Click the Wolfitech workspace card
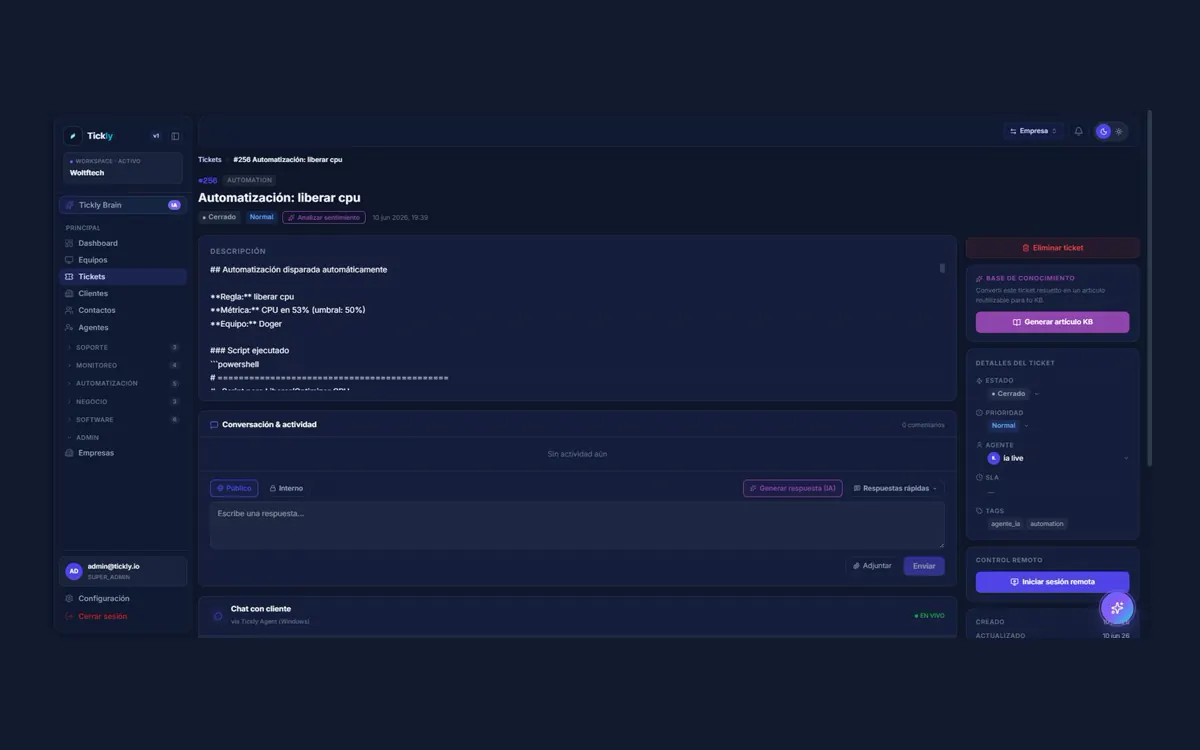1200x750 pixels. (123, 168)
